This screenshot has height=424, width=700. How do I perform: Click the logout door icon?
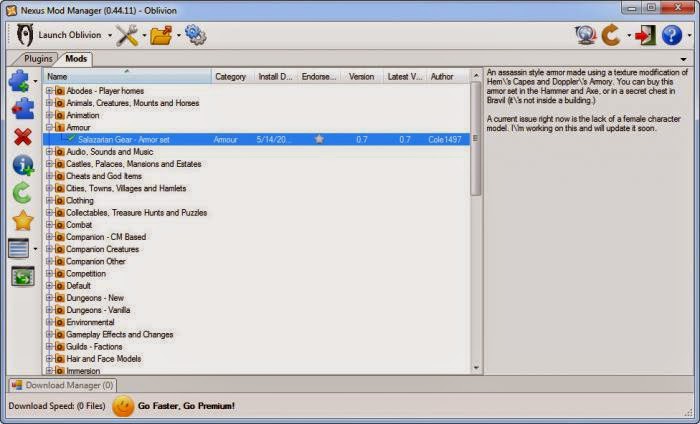coord(645,35)
